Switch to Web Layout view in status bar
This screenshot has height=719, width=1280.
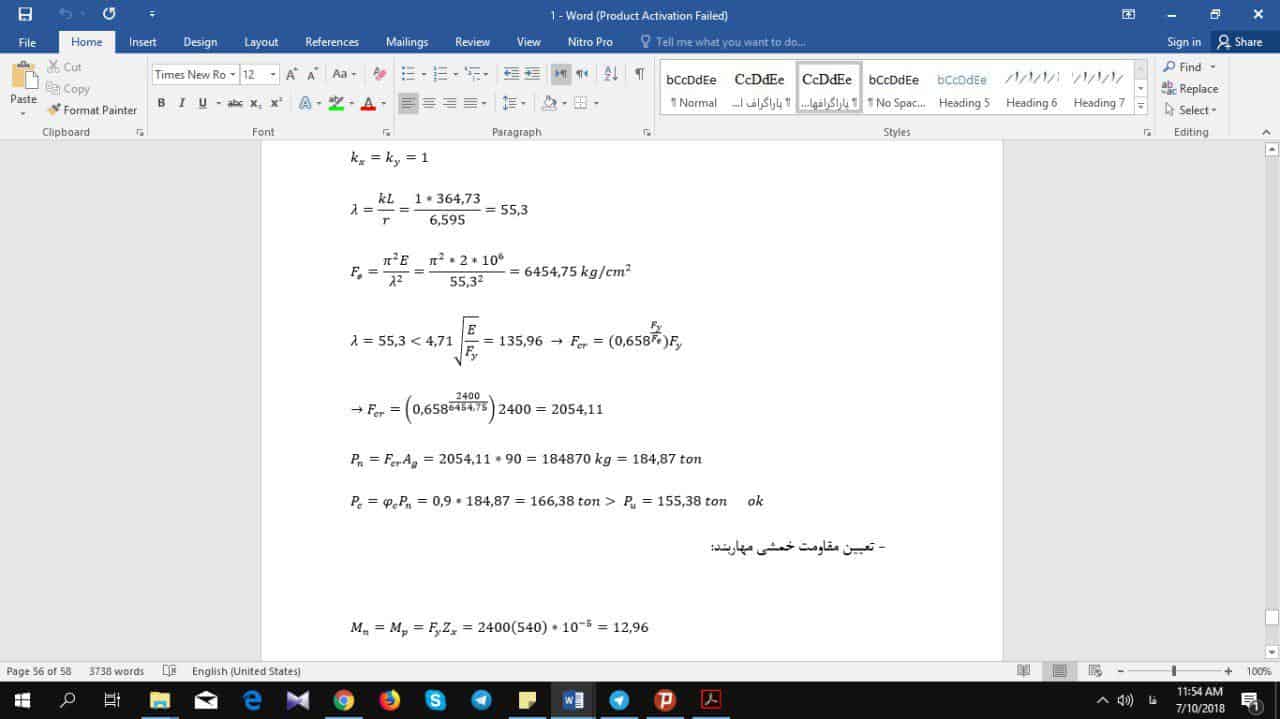click(1095, 671)
